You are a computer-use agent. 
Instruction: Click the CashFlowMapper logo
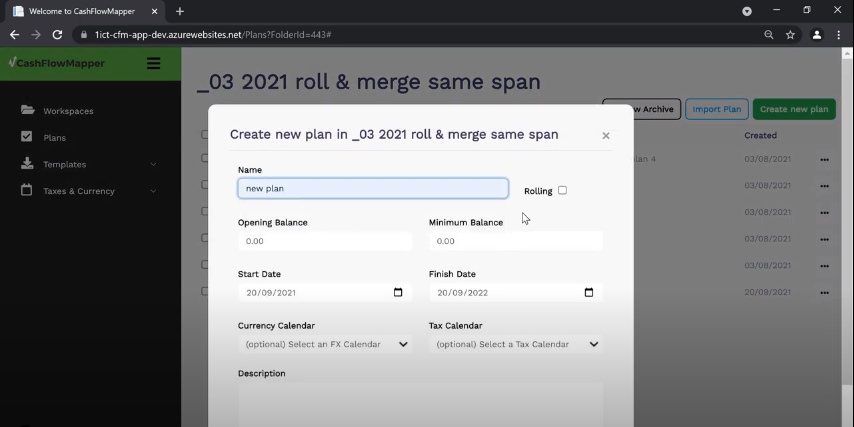point(57,63)
